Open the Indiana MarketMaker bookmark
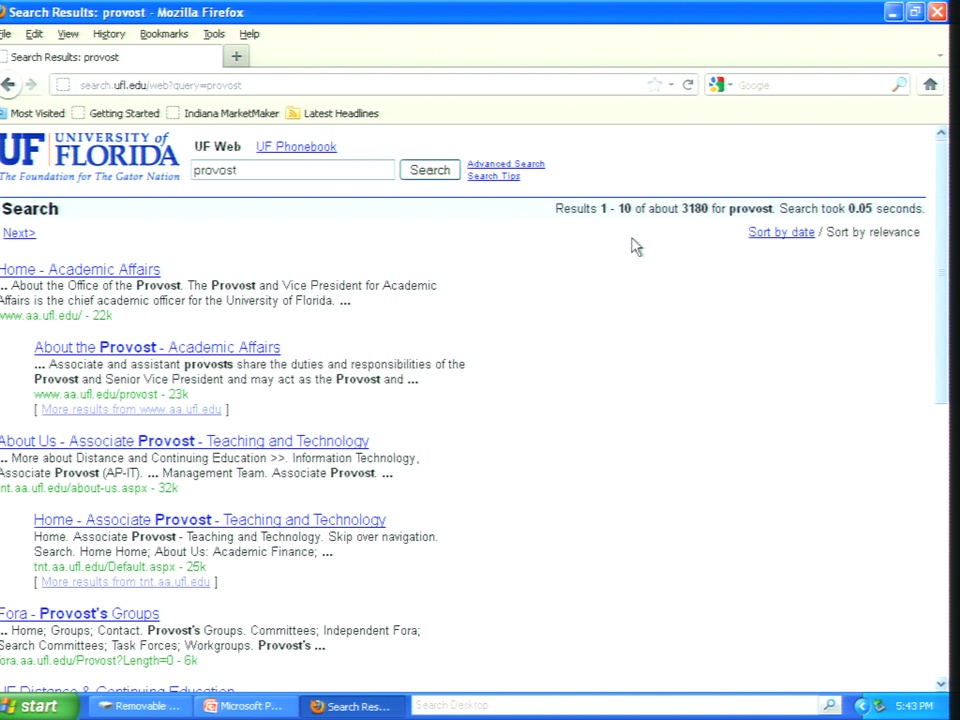960x720 pixels. point(223,113)
